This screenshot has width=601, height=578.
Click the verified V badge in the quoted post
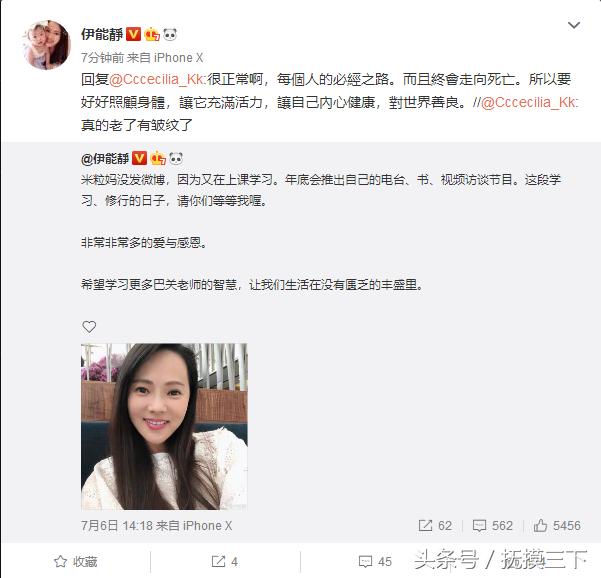(x=140, y=158)
